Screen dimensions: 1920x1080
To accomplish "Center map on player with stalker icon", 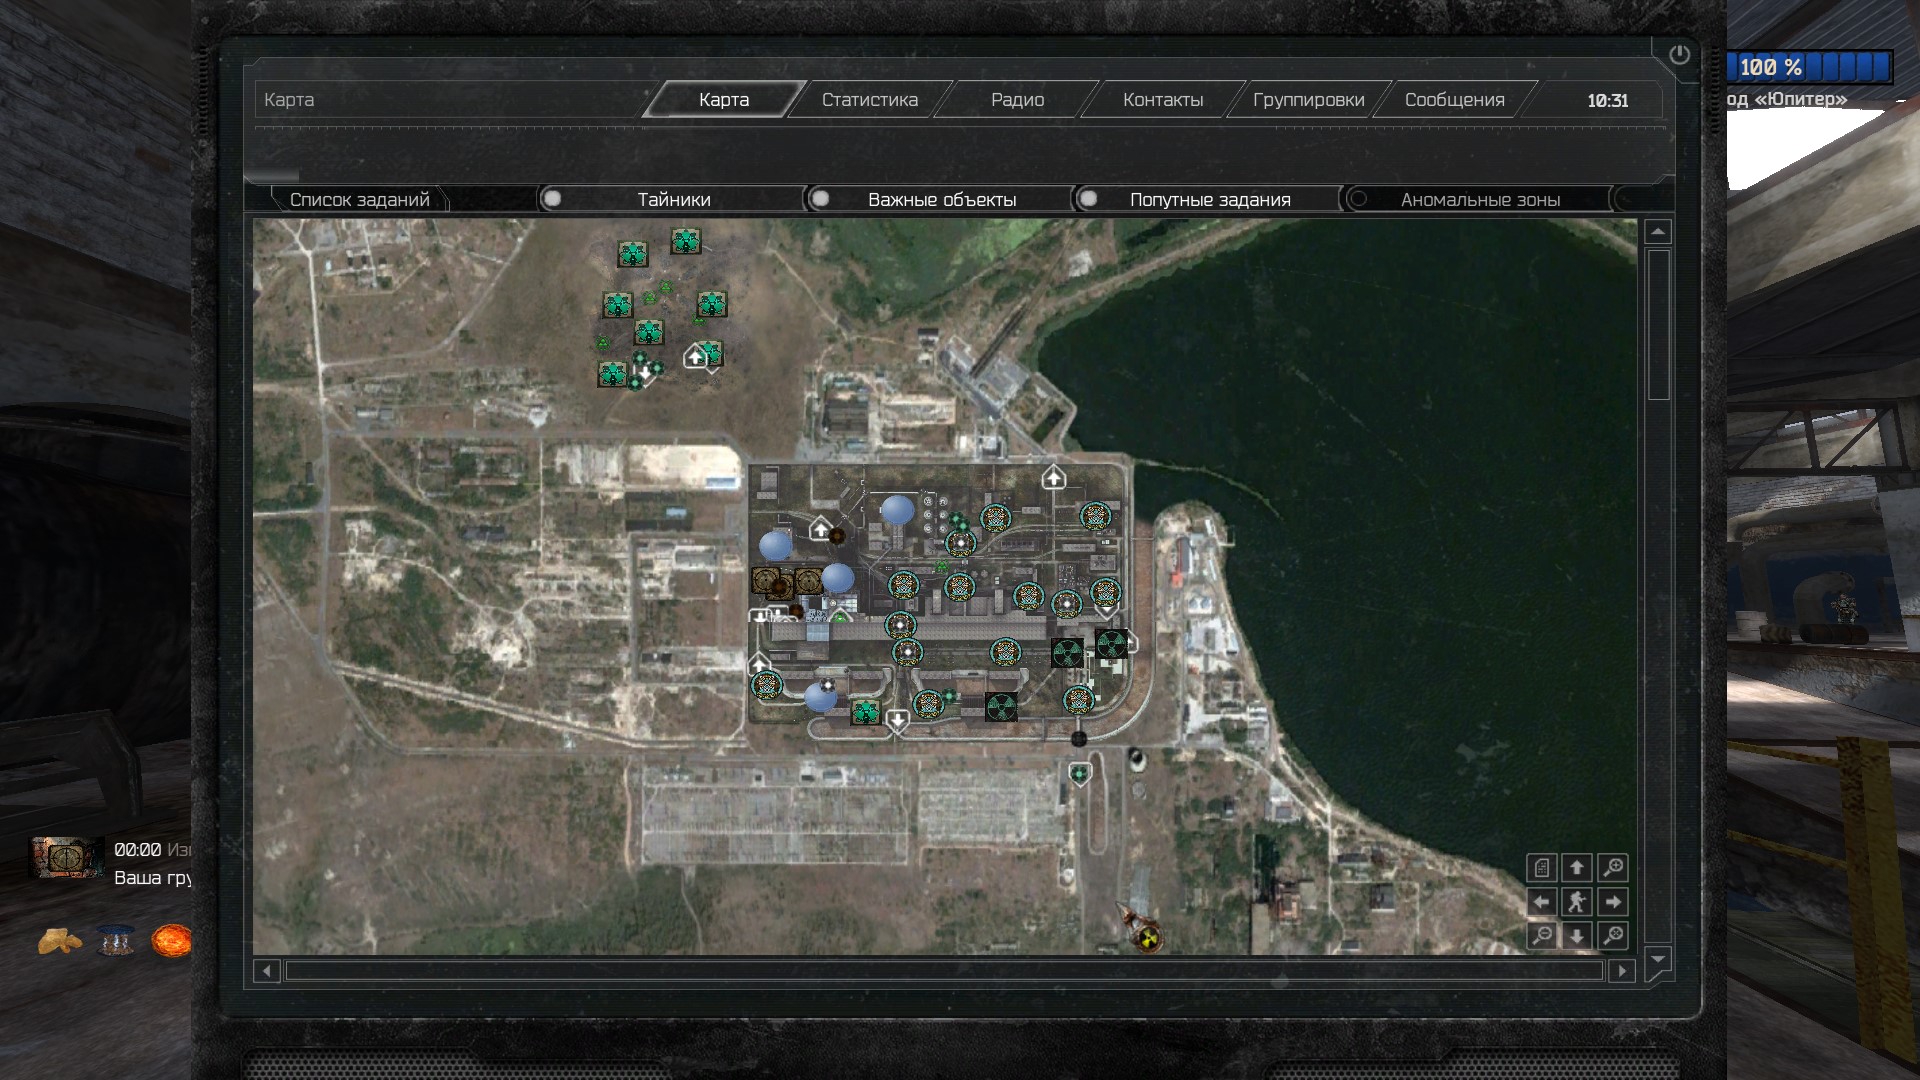I will (x=1577, y=901).
